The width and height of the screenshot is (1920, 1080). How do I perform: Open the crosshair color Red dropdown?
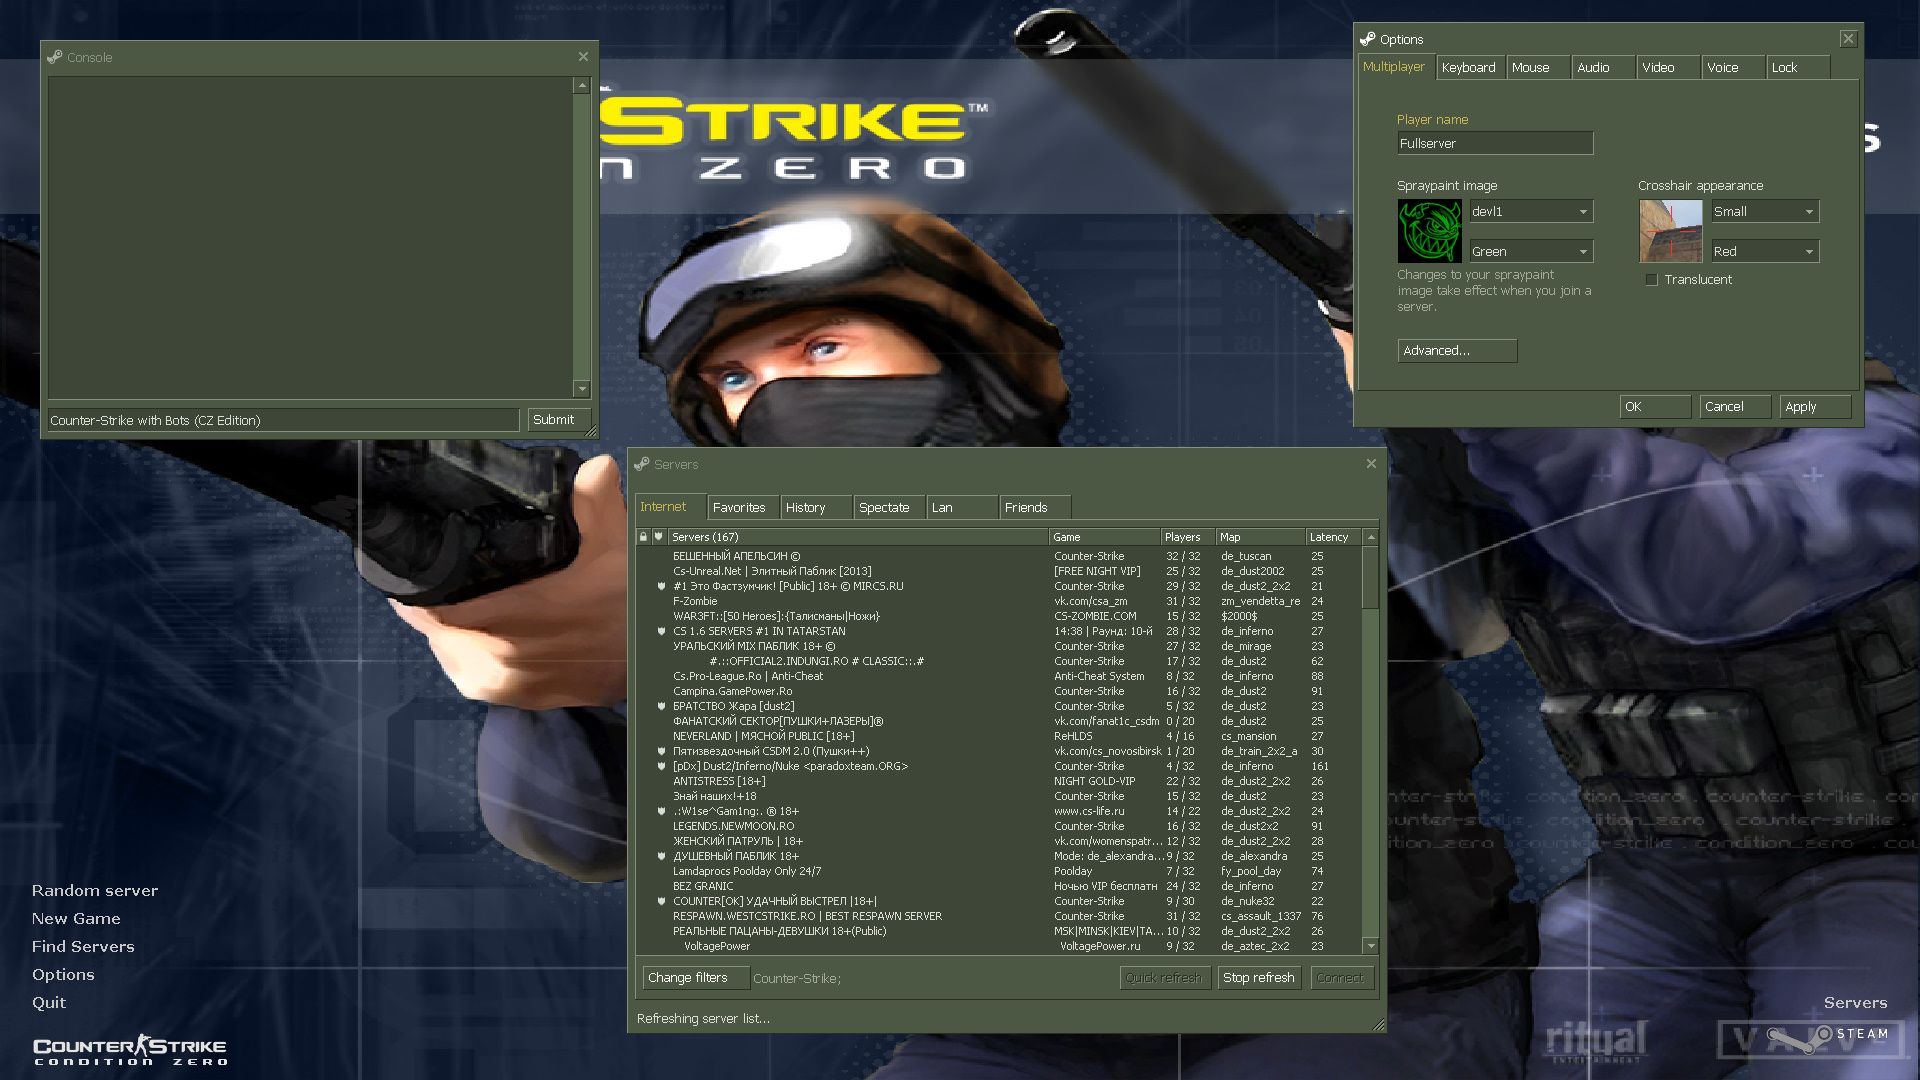pos(1764,252)
